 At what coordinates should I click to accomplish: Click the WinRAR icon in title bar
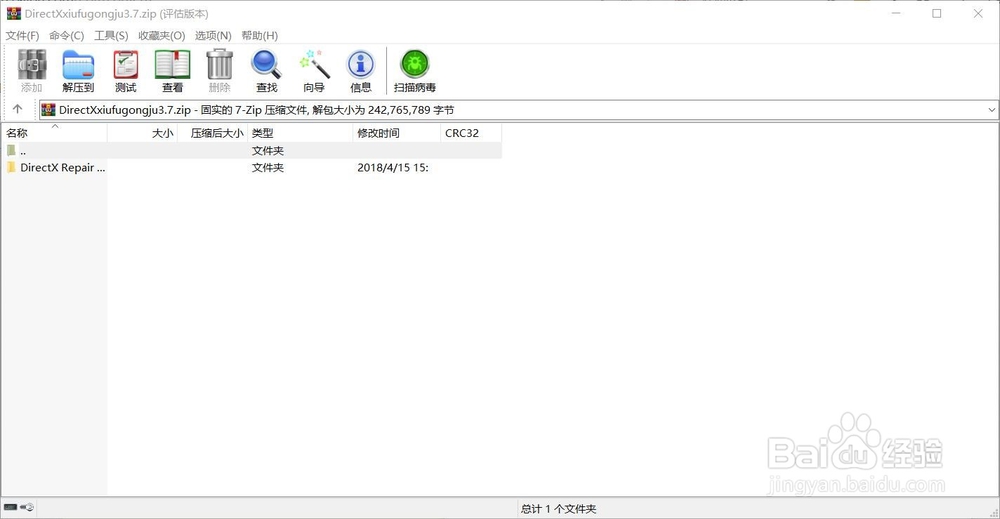pos(13,13)
